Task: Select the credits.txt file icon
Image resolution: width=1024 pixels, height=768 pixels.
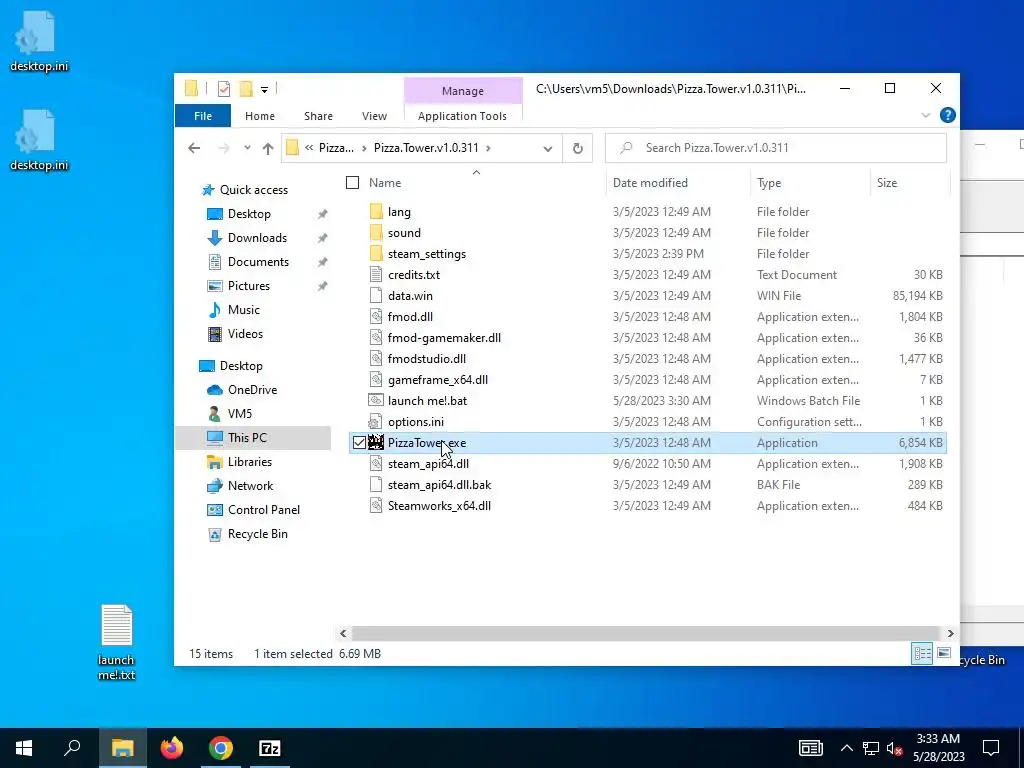Action: (376, 274)
